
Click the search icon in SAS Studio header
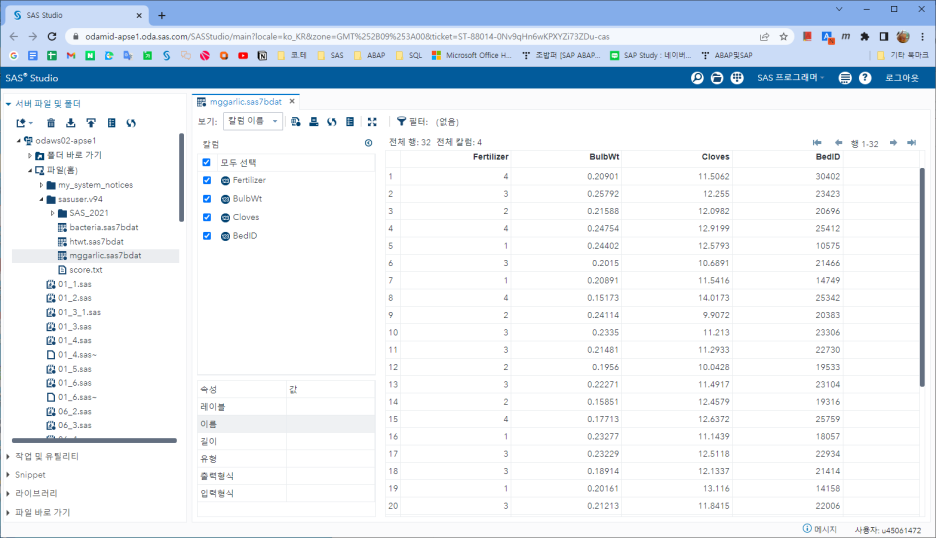[x=697, y=78]
